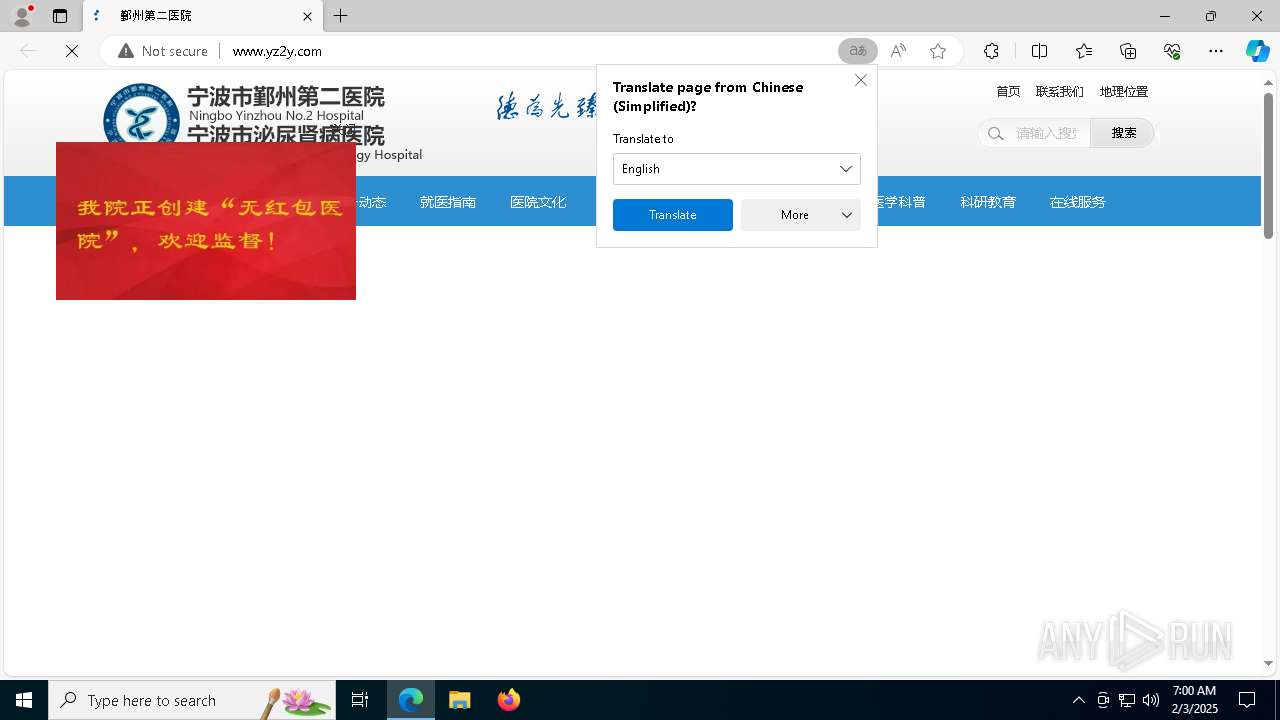Select the 鄞州第二医院 browser tab
This screenshot has width=1280, height=720.
click(x=203, y=16)
